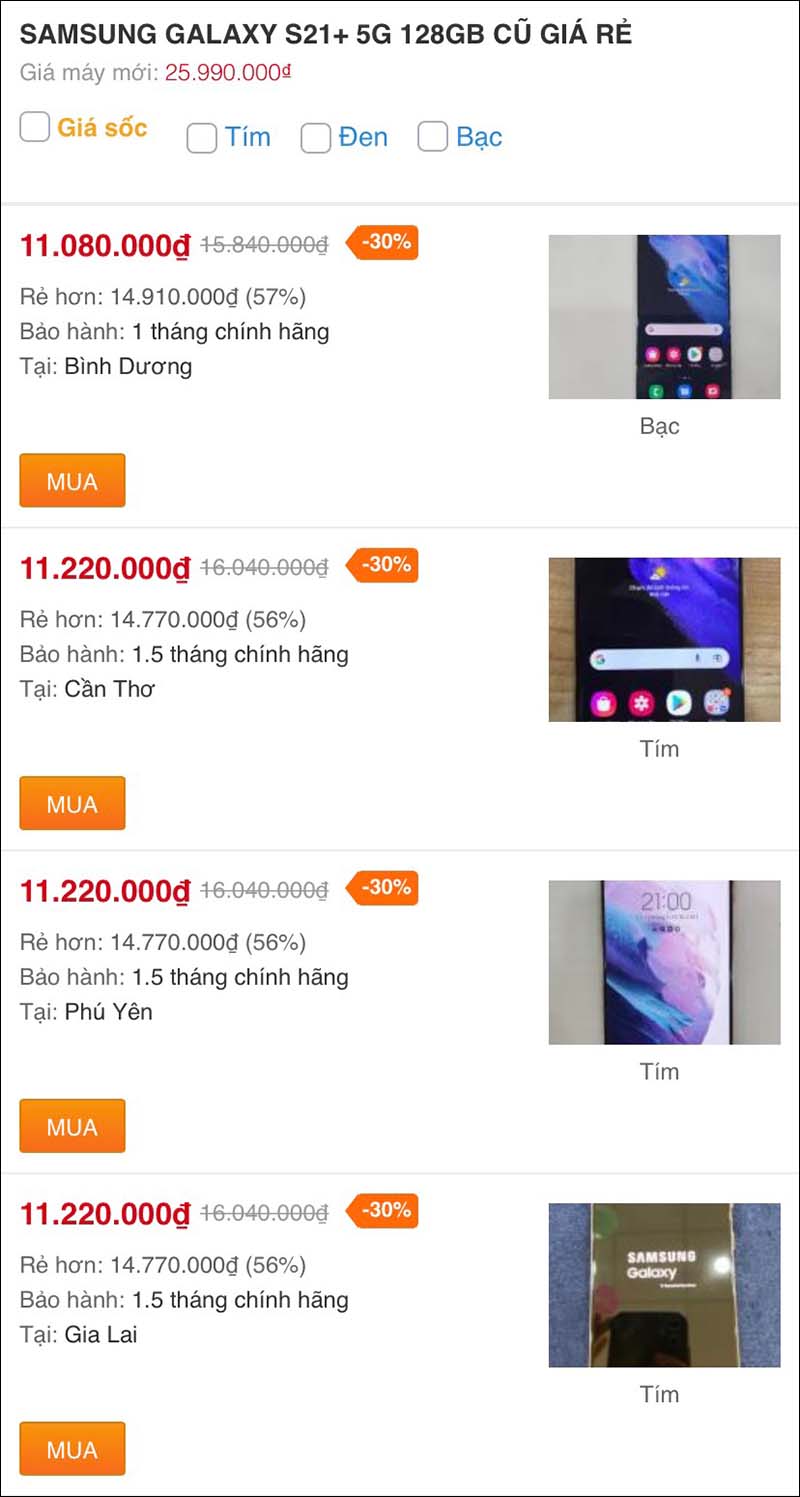Click the Gia Lai Samsung Galaxy photo
This screenshot has height=1497, width=800.
664,1285
